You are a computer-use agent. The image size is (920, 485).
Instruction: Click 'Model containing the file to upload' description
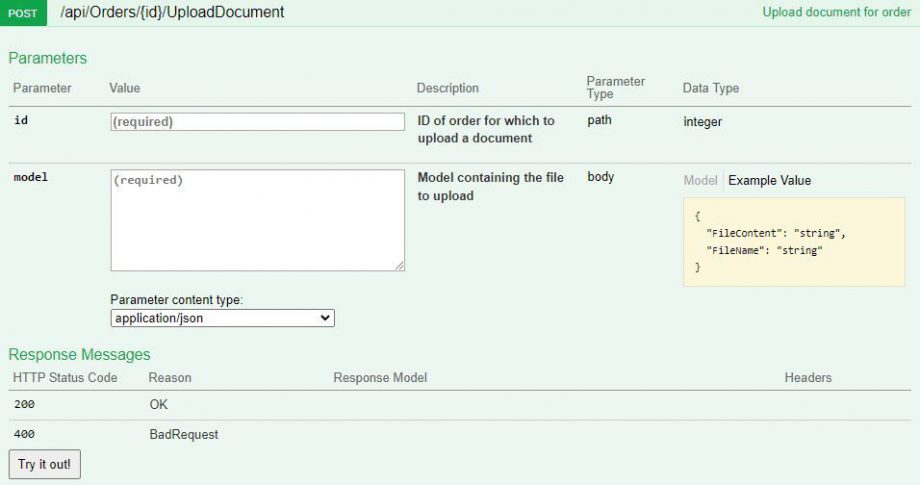coord(491,186)
